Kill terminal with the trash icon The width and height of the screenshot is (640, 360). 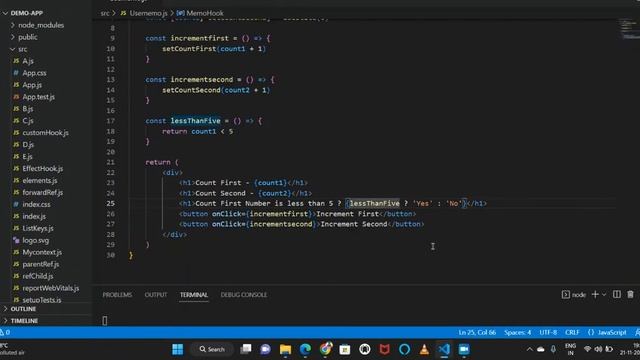point(630,294)
